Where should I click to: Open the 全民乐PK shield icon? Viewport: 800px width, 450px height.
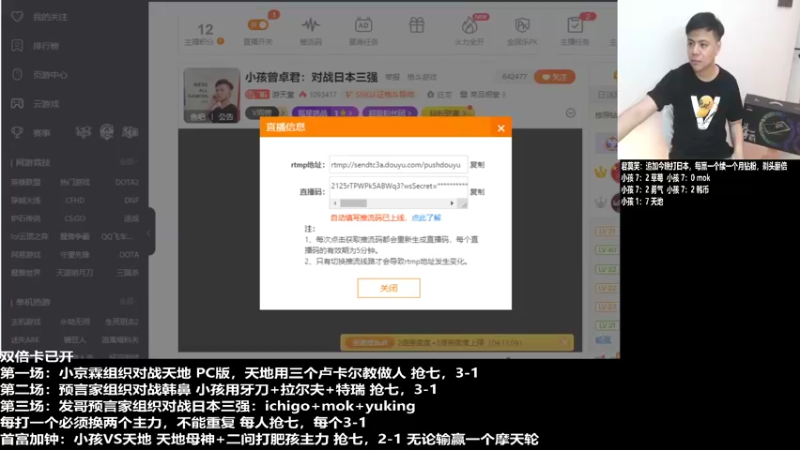[522, 25]
